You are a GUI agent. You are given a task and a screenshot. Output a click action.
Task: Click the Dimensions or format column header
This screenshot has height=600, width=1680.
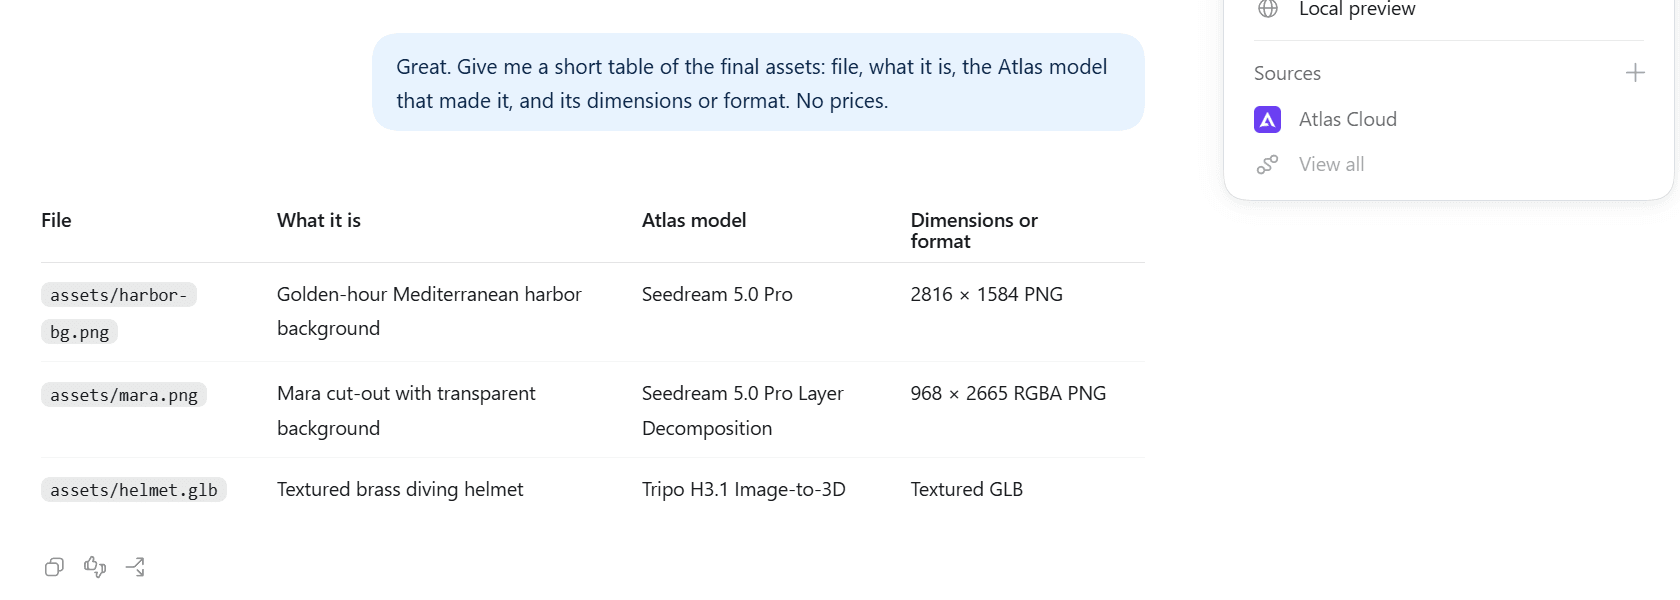(x=974, y=231)
